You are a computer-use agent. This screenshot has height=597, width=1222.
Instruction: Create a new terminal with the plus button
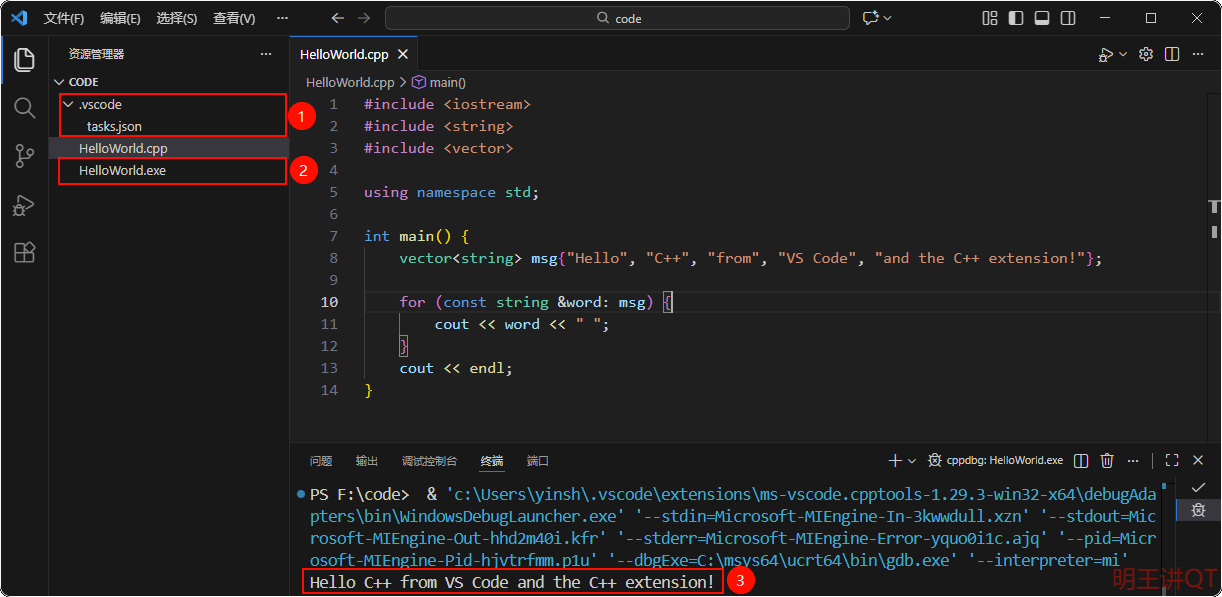pos(893,460)
